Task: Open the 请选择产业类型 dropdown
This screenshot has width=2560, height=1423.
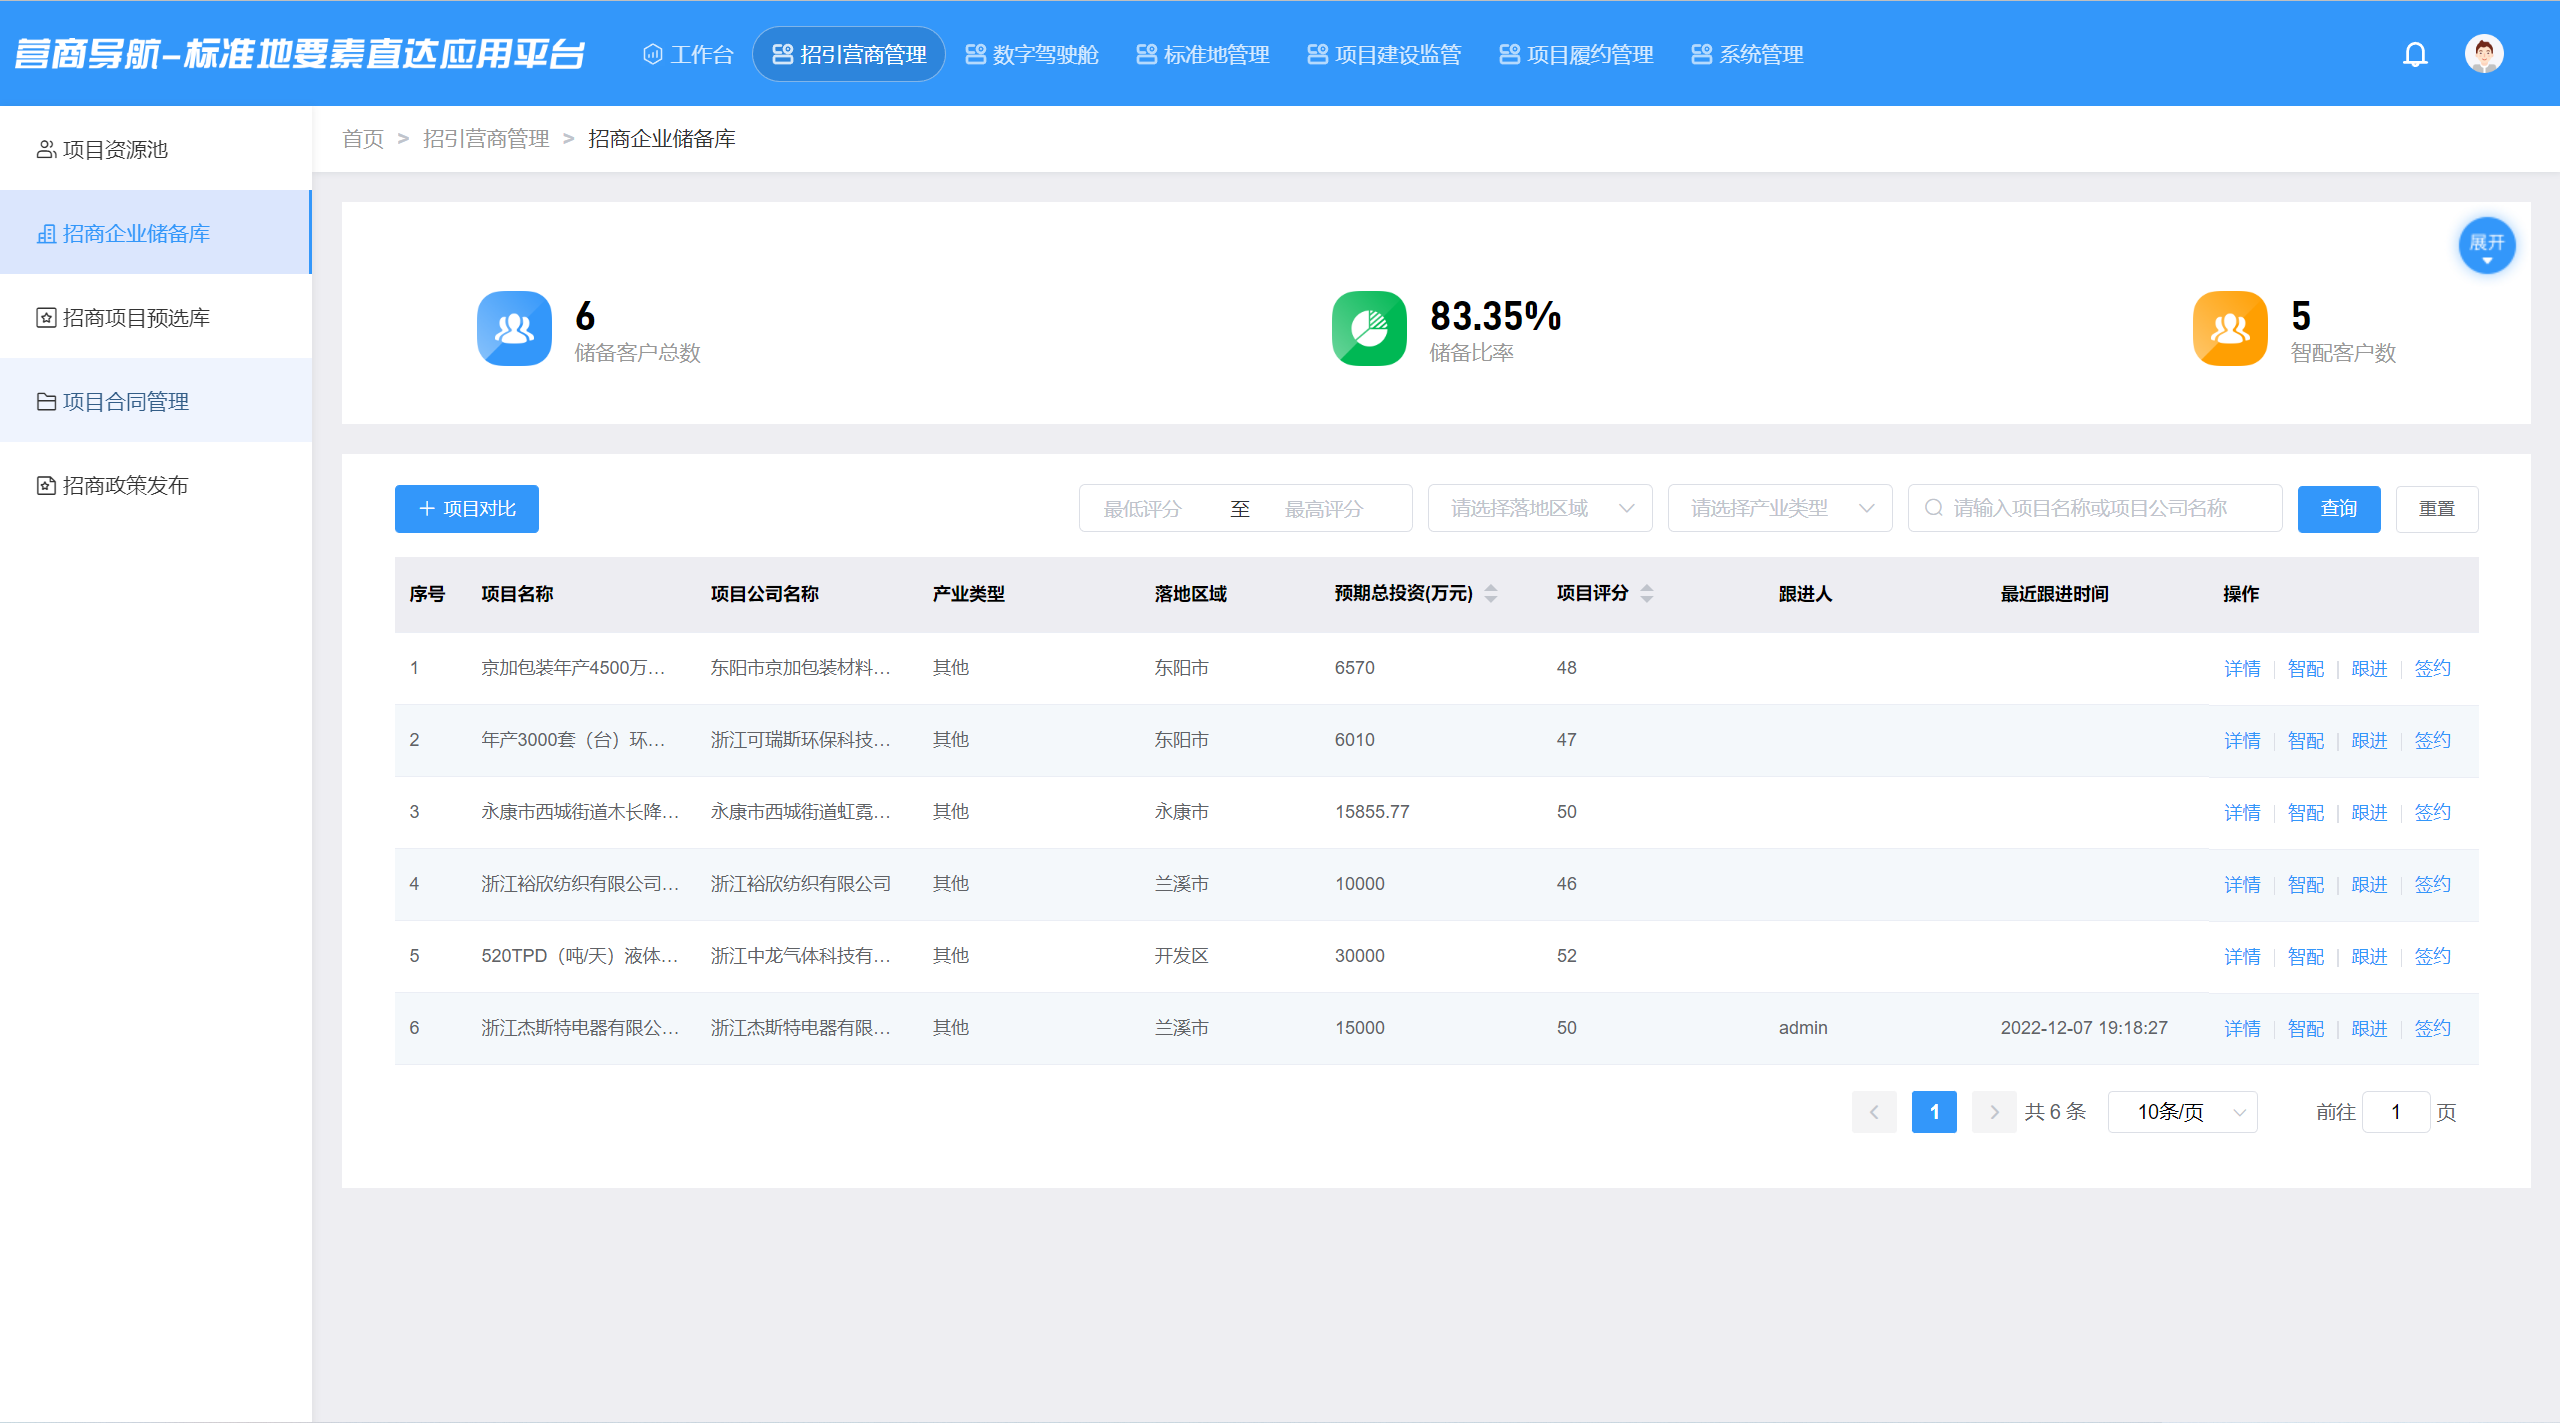Action: click(x=1780, y=509)
